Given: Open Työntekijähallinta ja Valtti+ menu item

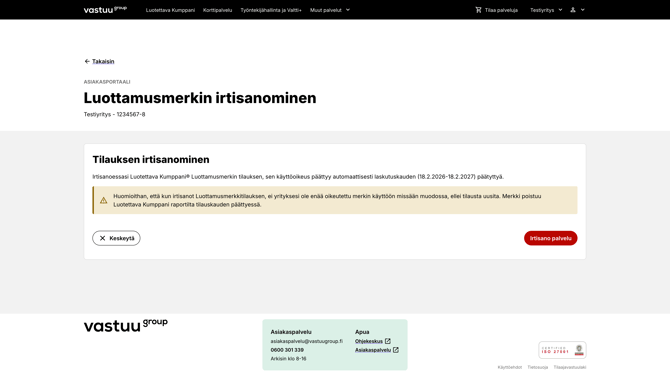Looking at the screenshot, I should click(271, 10).
